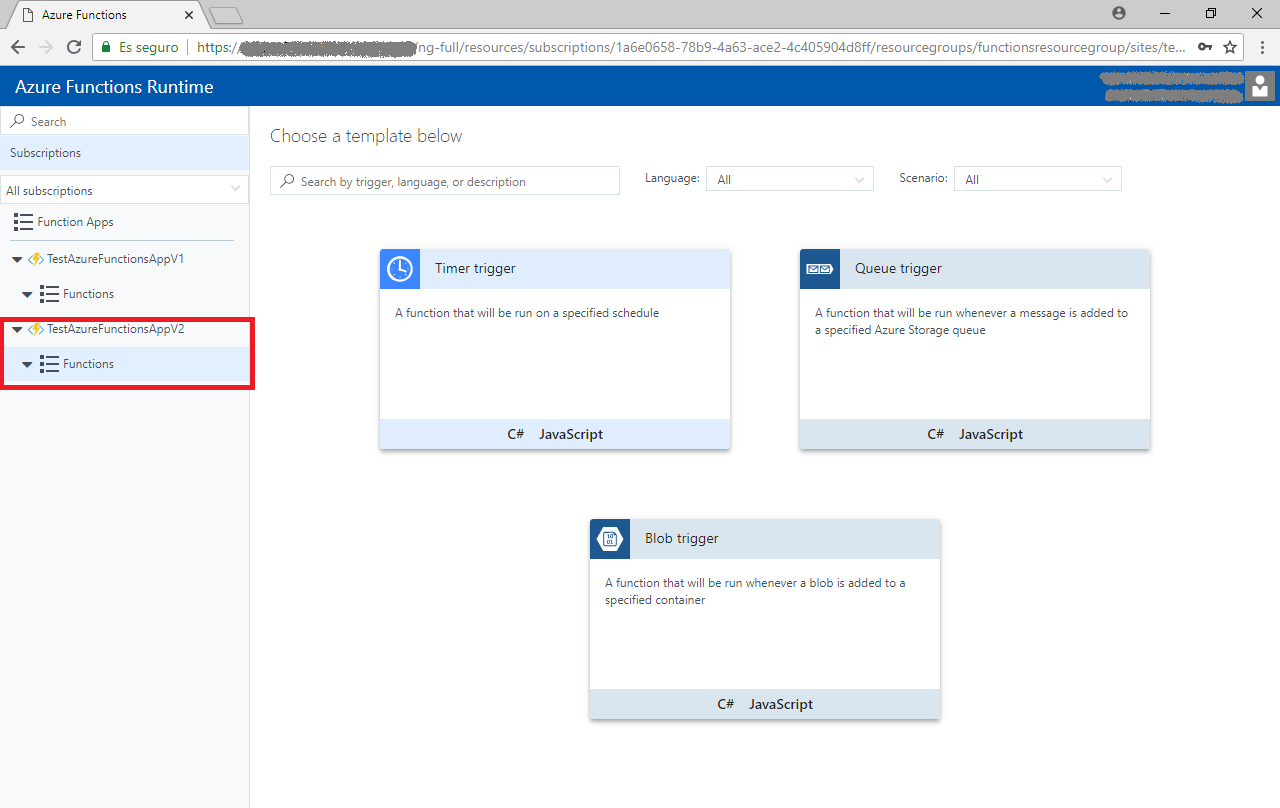This screenshot has width=1280, height=808.
Task: Select Subscriptions heading in sidebar
Action: [45, 153]
